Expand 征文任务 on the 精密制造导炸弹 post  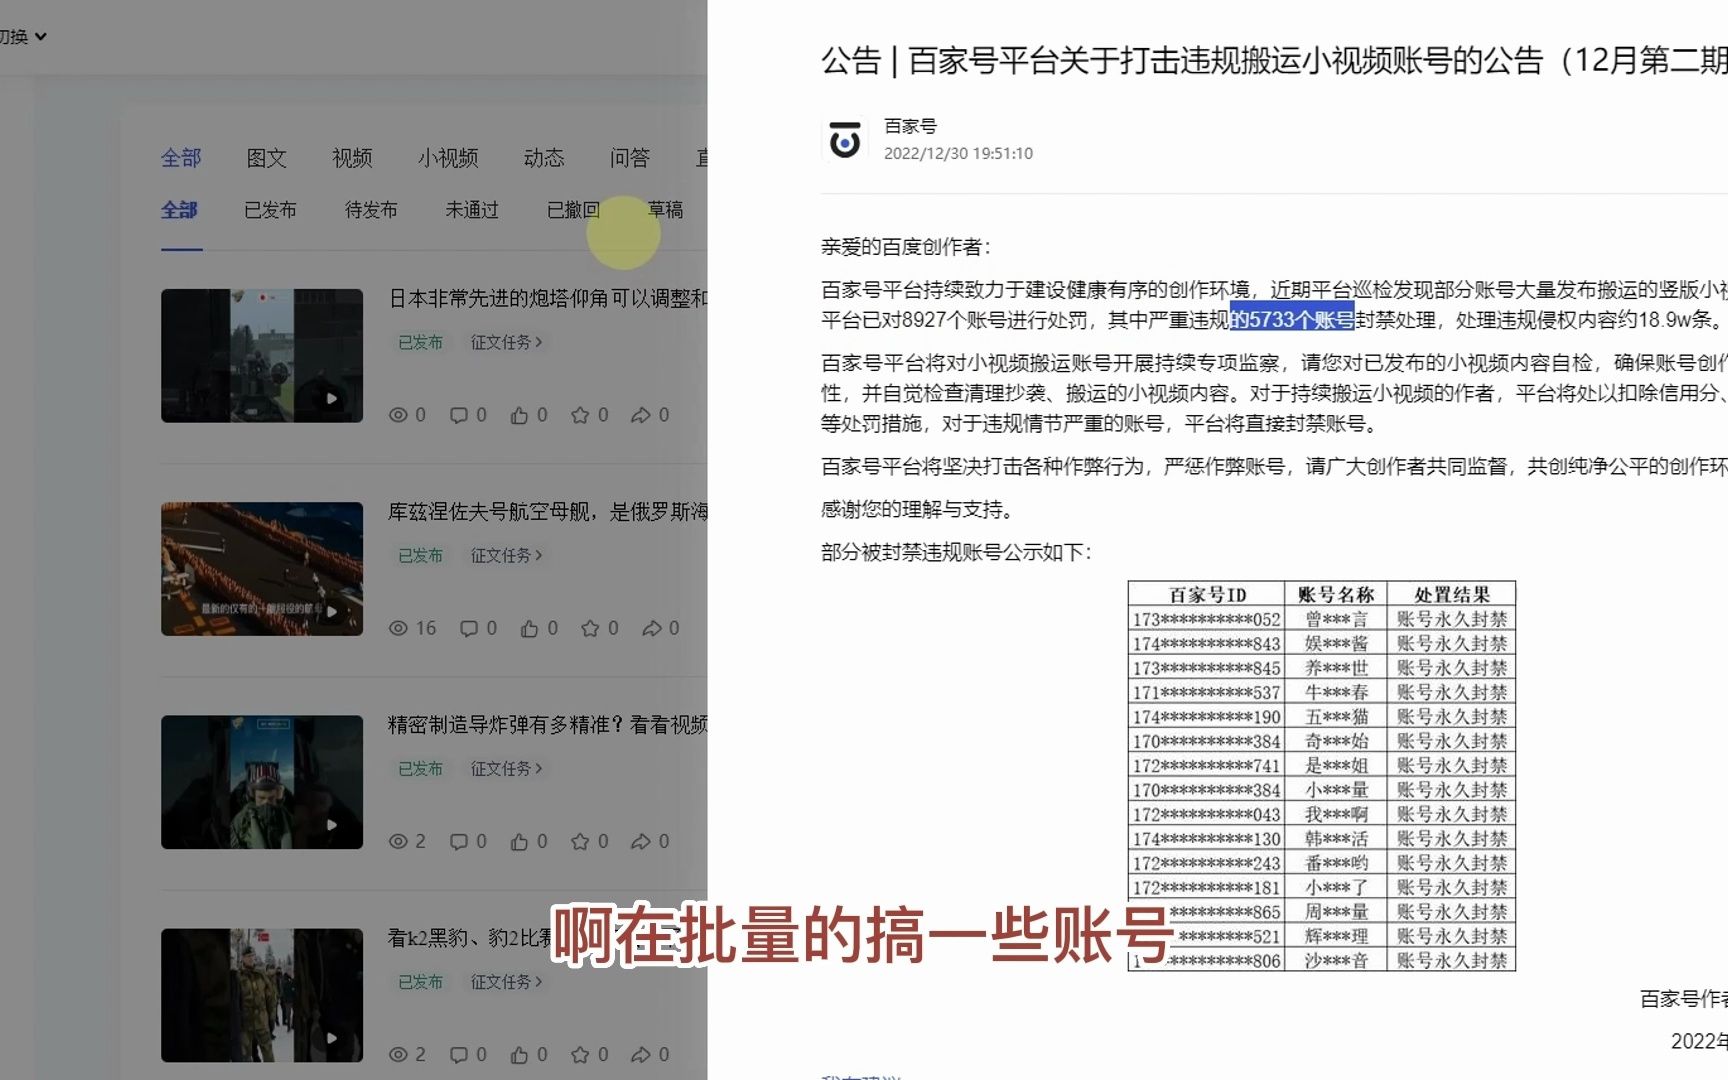[506, 768]
